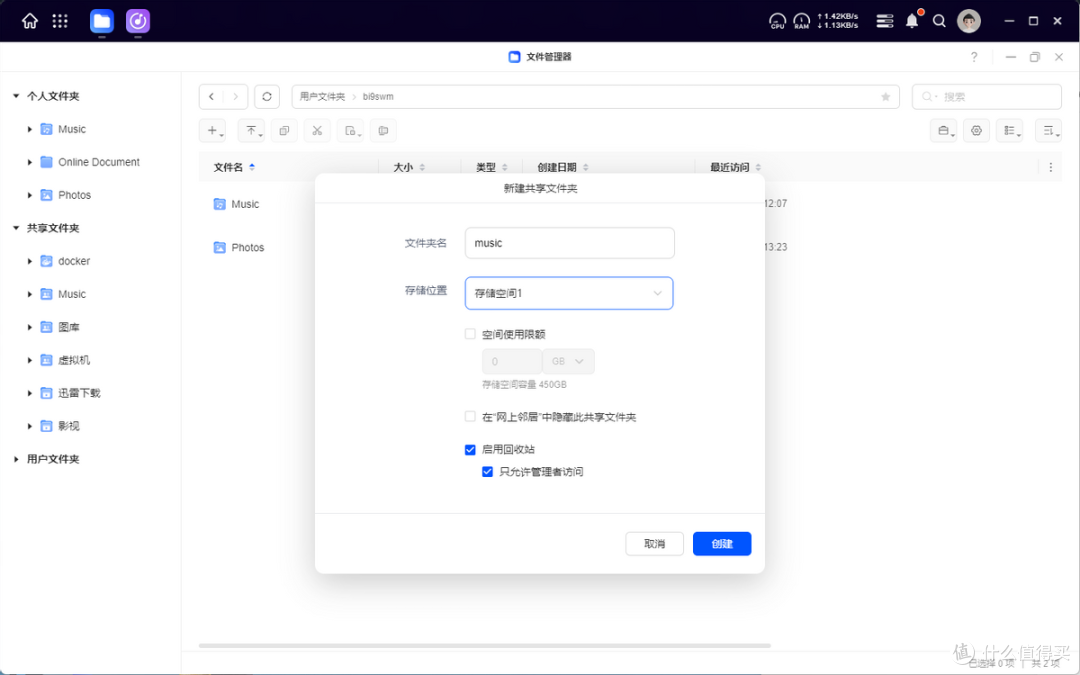Open the storage location dropdown

pos(569,293)
